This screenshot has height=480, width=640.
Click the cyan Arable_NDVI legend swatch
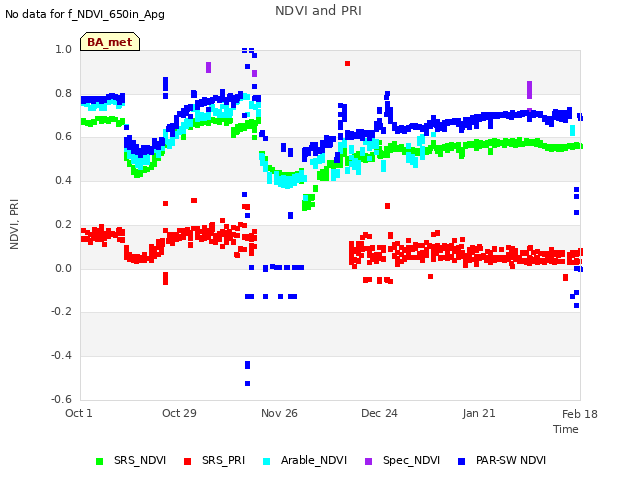(x=267, y=461)
